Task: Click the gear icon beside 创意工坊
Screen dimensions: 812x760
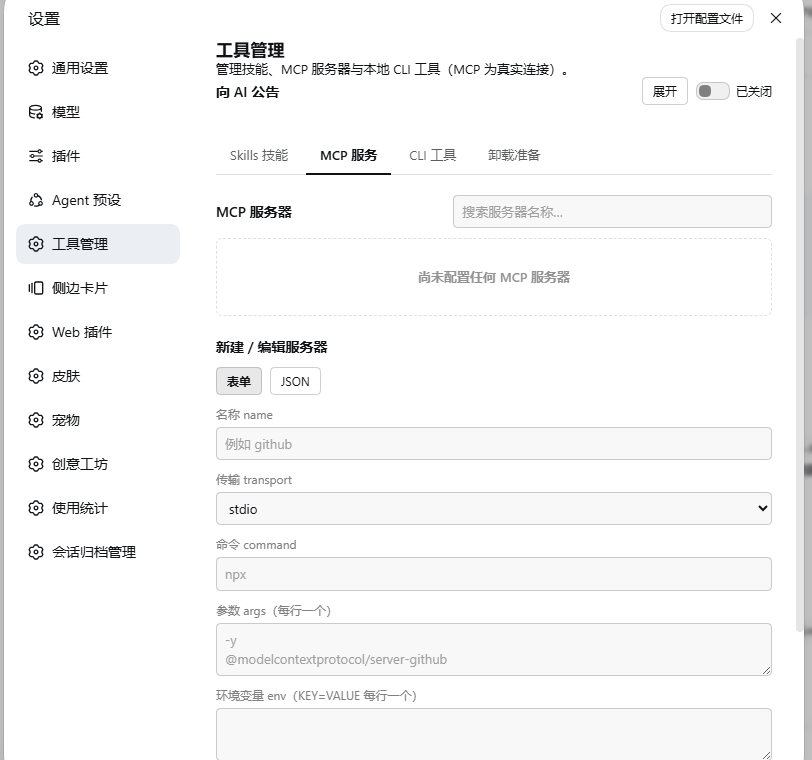Action: pyautogui.click(x=36, y=464)
